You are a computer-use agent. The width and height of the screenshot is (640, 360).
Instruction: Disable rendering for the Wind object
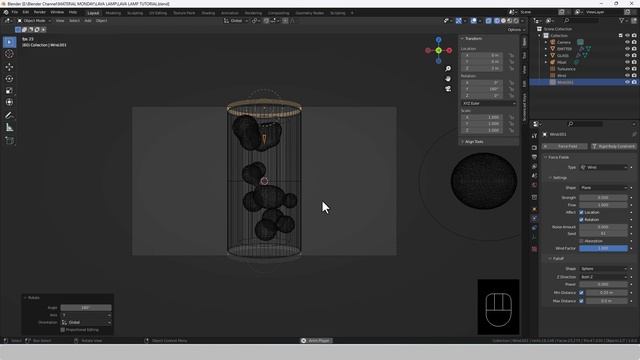coord(634,75)
